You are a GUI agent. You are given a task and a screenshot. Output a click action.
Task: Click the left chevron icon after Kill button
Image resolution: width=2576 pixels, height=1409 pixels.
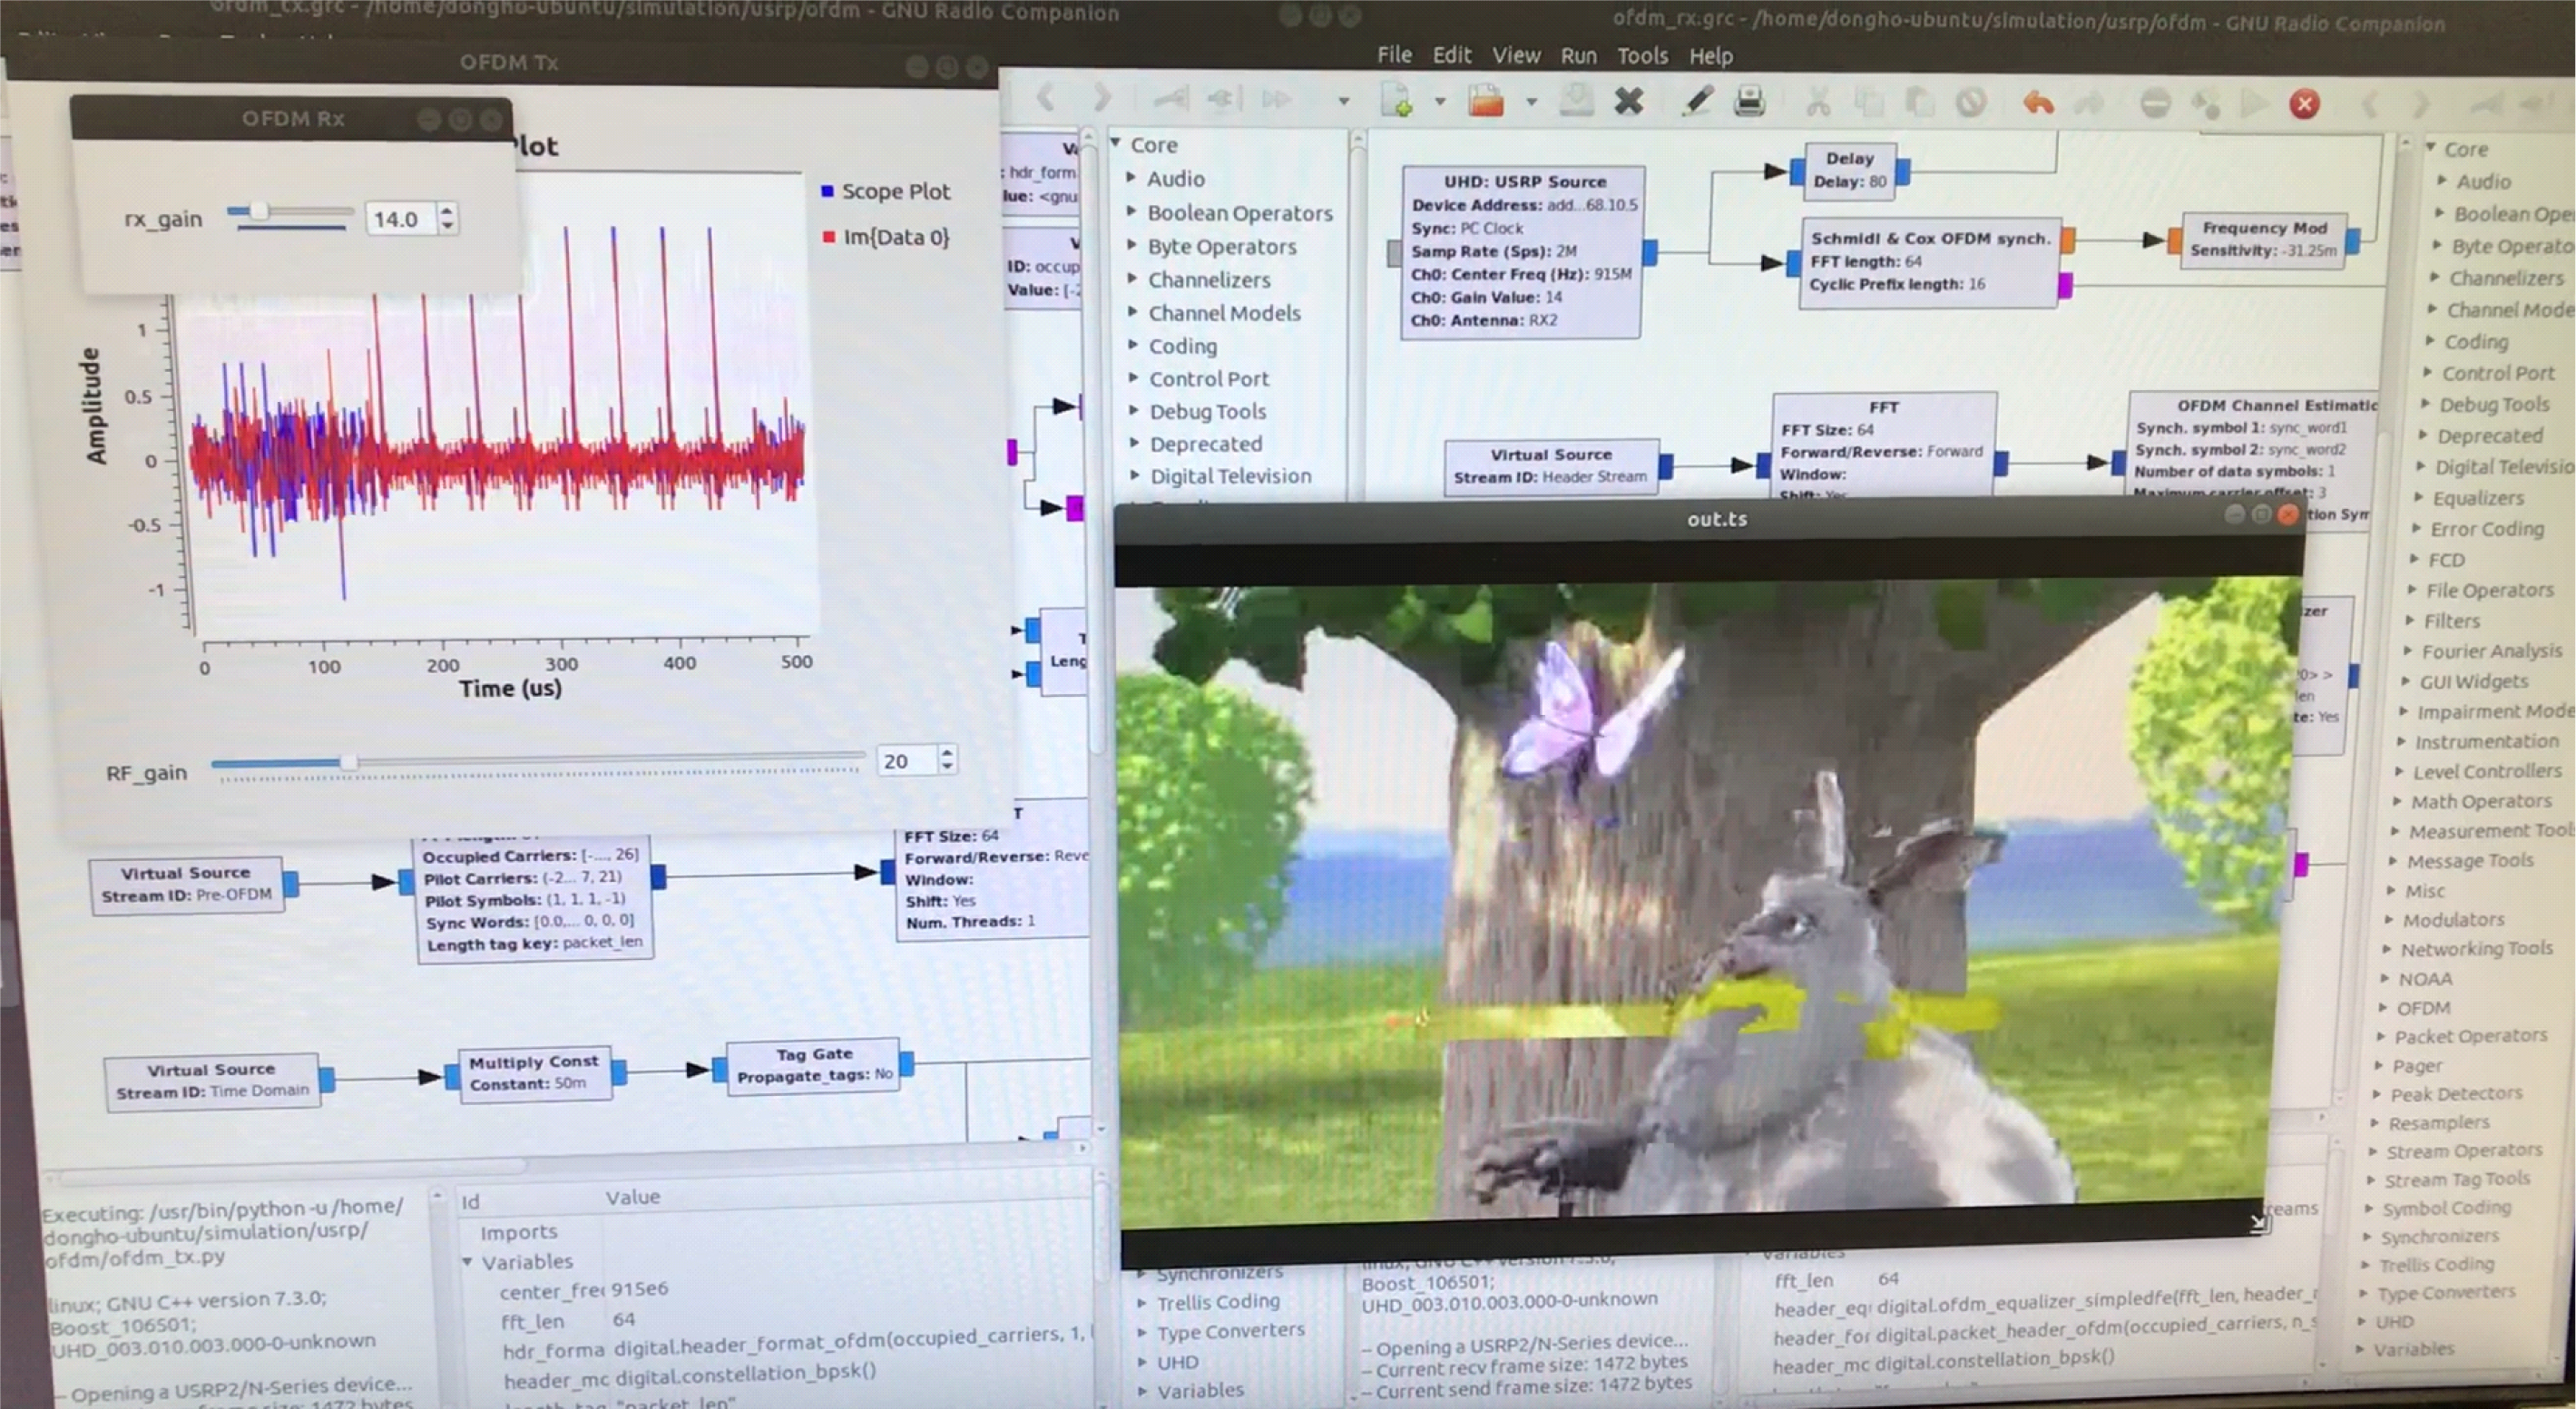pos(2370,104)
